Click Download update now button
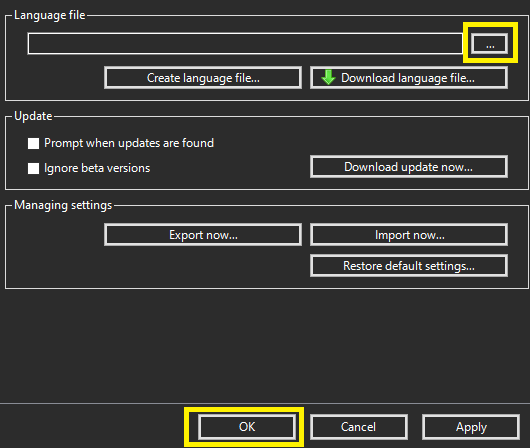 (x=409, y=167)
